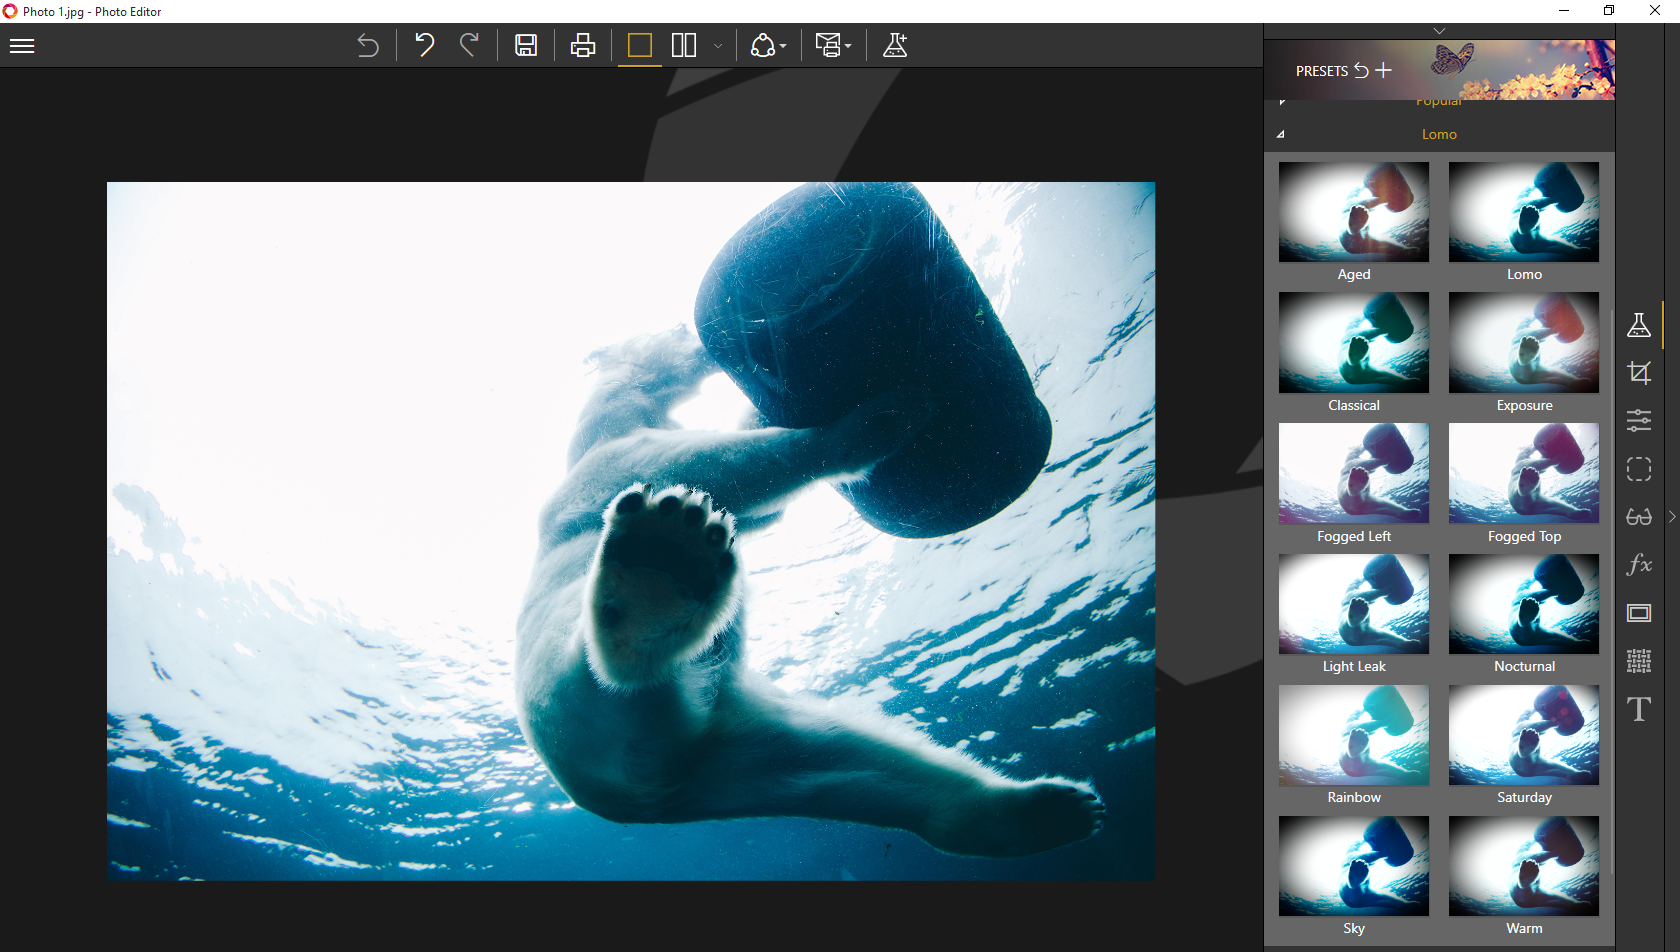Restore down the Photo Editor window
Image resolution: width=1680 pixels, height=952 pixels.
point(1609,11)
